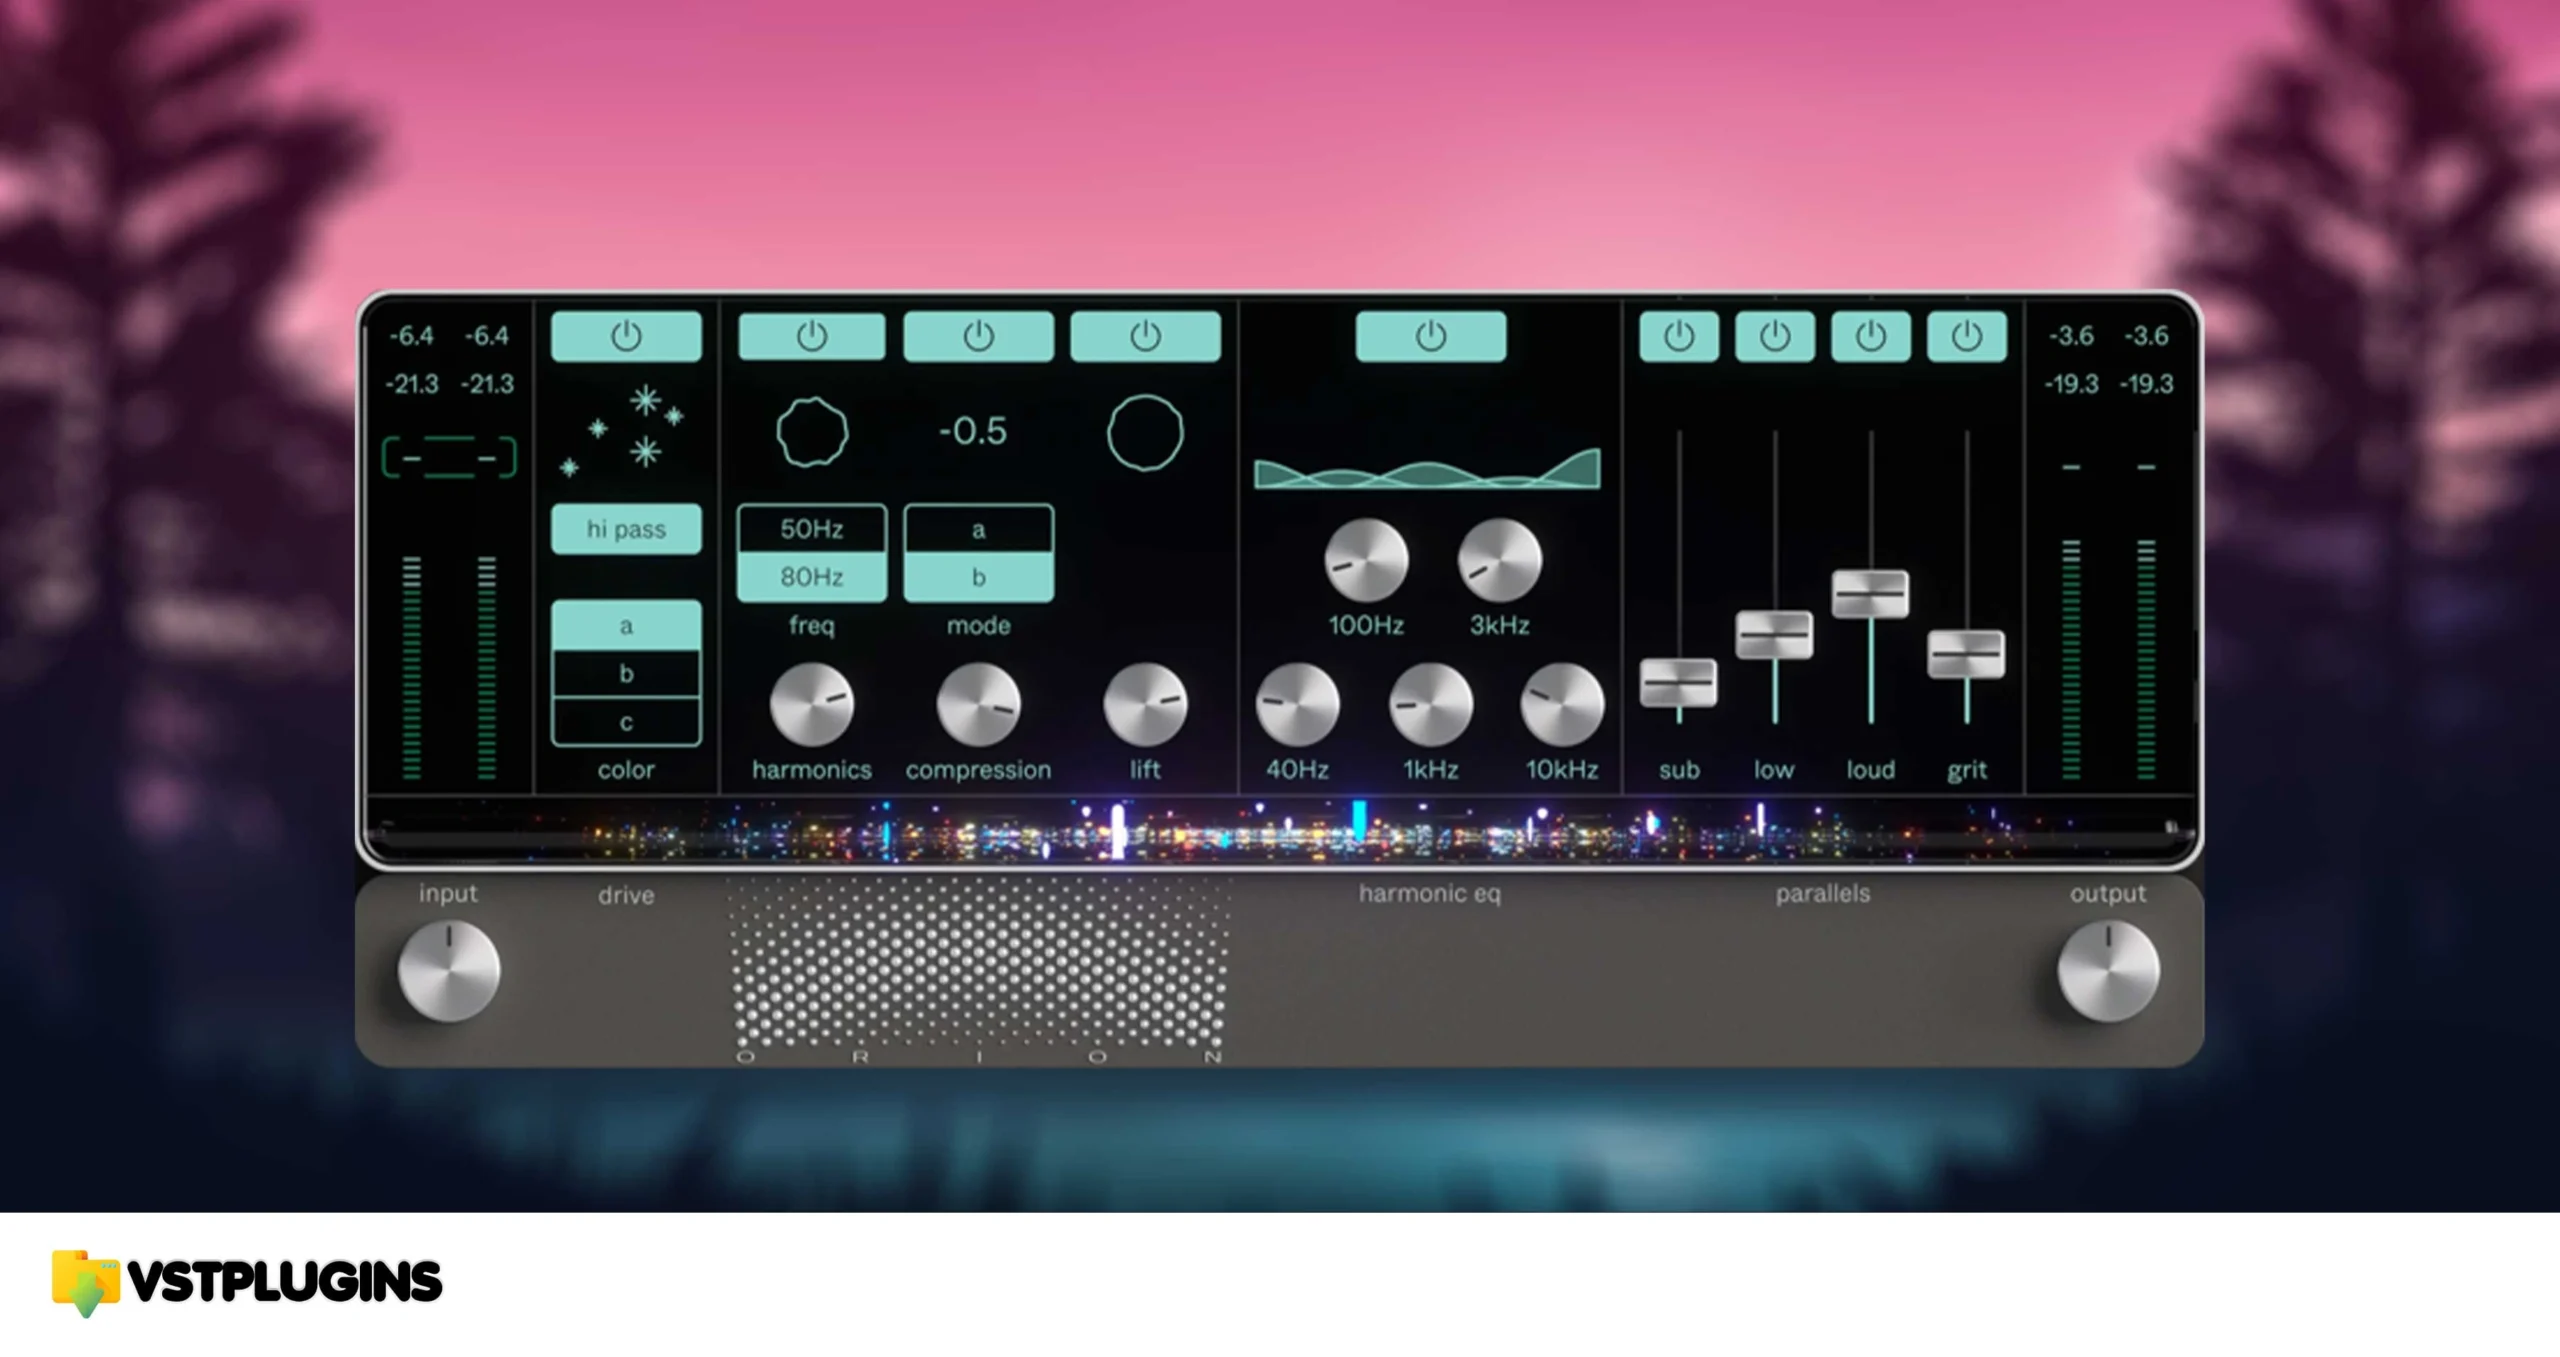Image resolution: width=2560 pixels, height=1357 pixels.
Task: Click the drive section label
Action: click(x=626, y=895)
